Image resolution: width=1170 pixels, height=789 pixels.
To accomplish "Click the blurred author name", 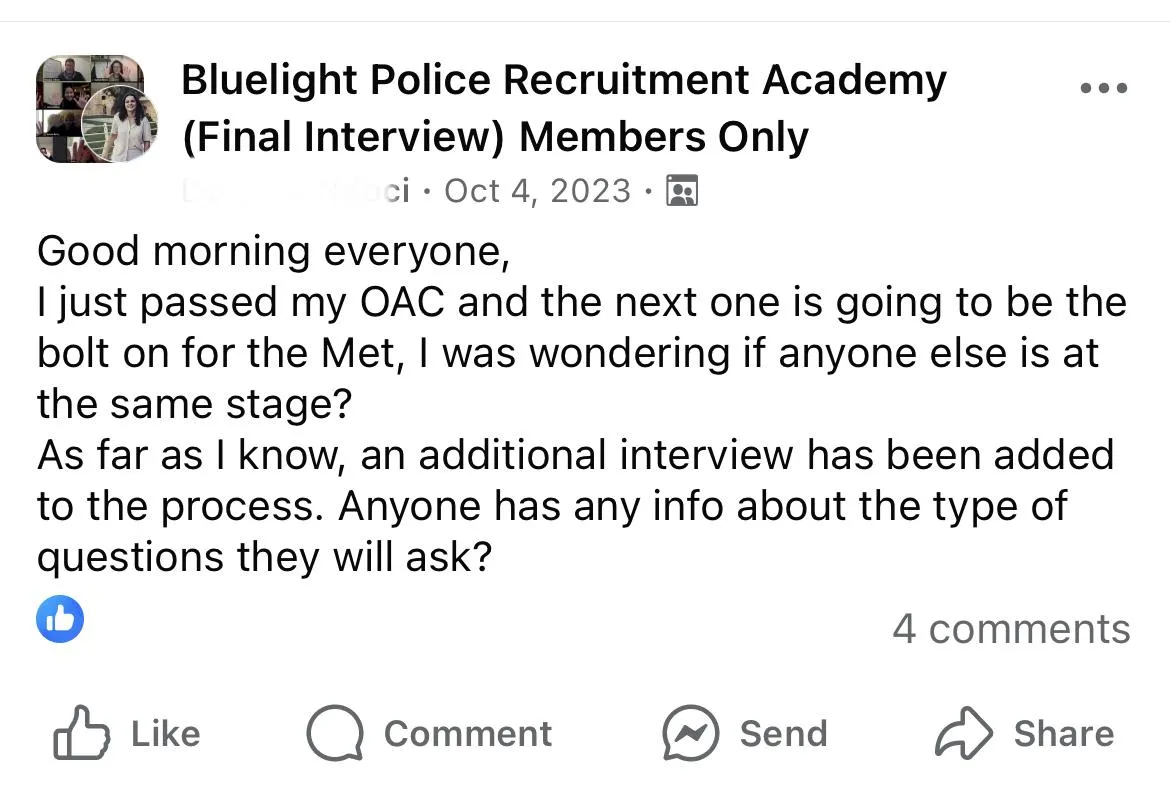I will pyautogui.click(x=296, y=191).
